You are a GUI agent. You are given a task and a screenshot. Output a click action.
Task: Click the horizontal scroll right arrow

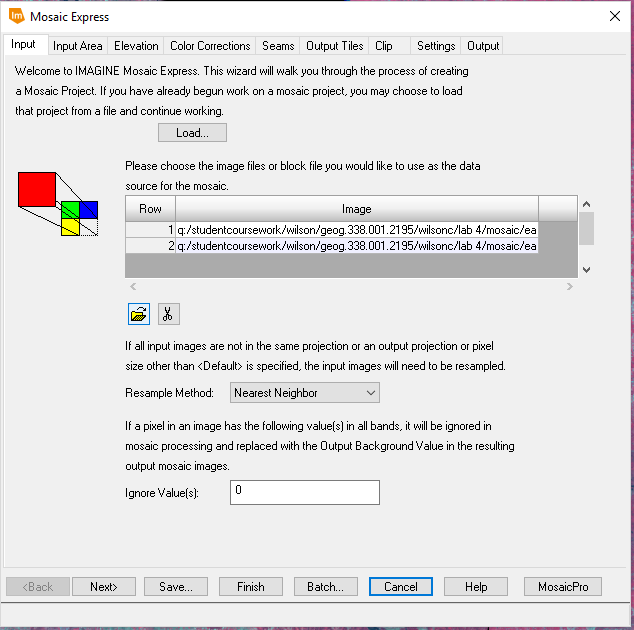pyautogui.click(x=570, y=287)
